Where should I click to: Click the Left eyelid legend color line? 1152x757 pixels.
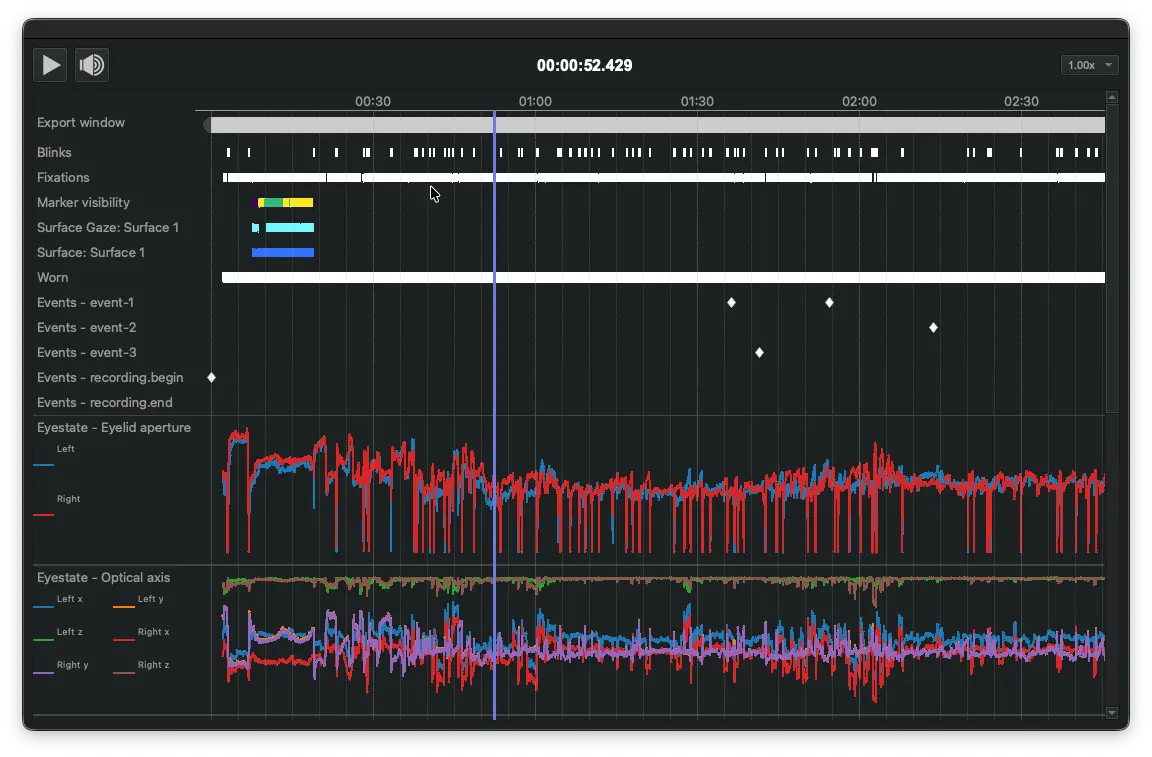click(43, 463)
